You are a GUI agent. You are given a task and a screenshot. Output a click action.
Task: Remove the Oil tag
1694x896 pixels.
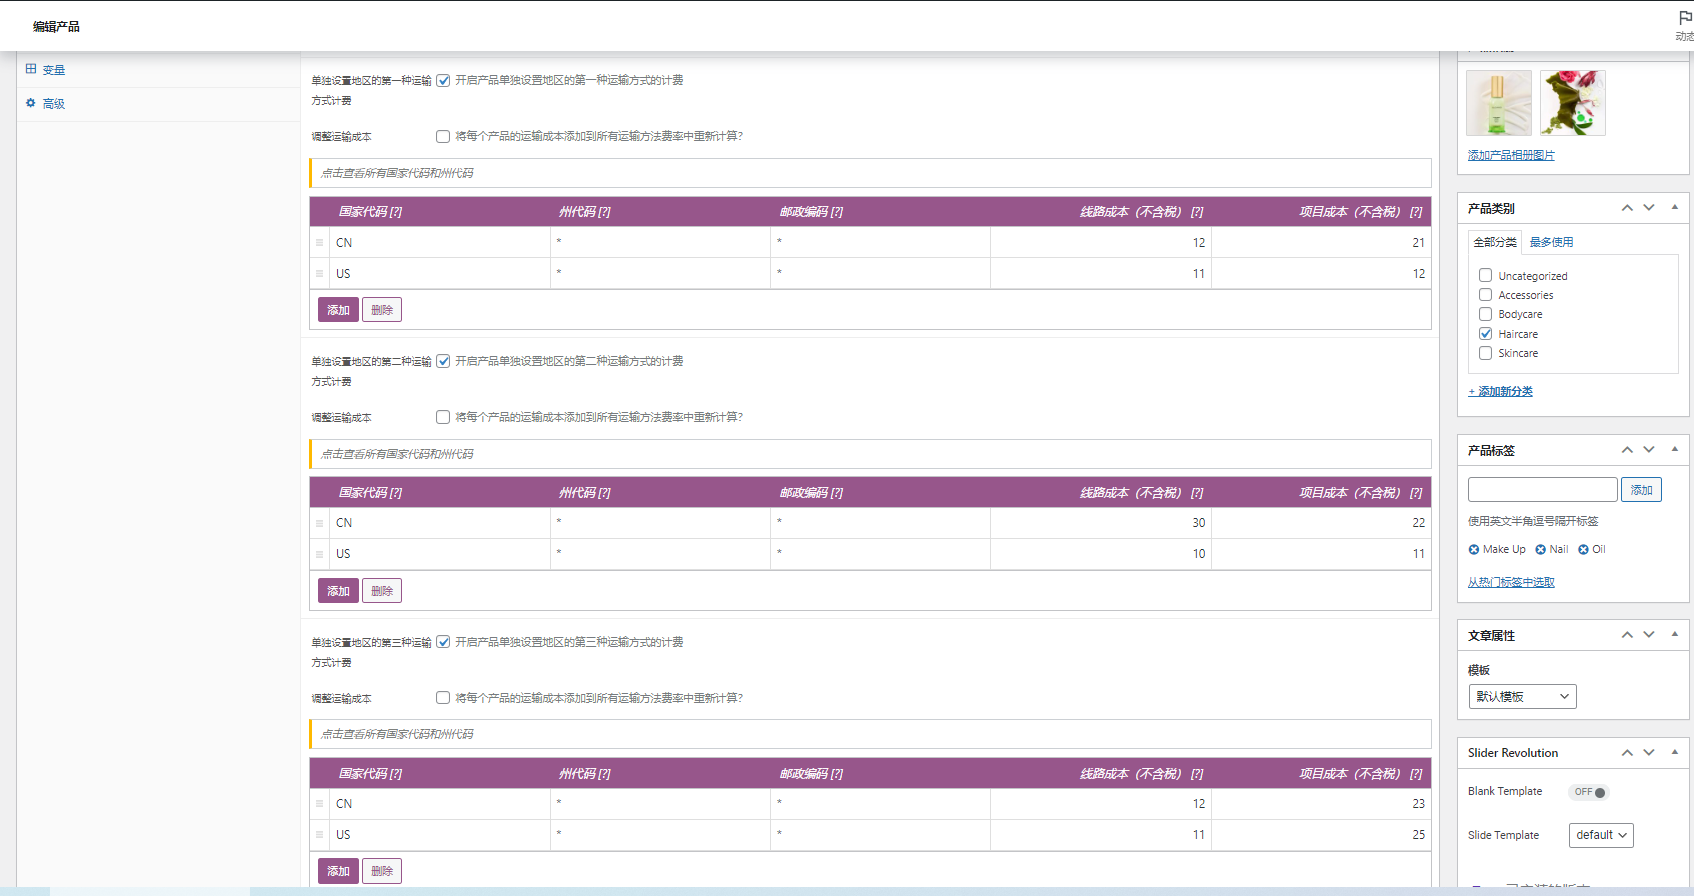point(1583,550)
